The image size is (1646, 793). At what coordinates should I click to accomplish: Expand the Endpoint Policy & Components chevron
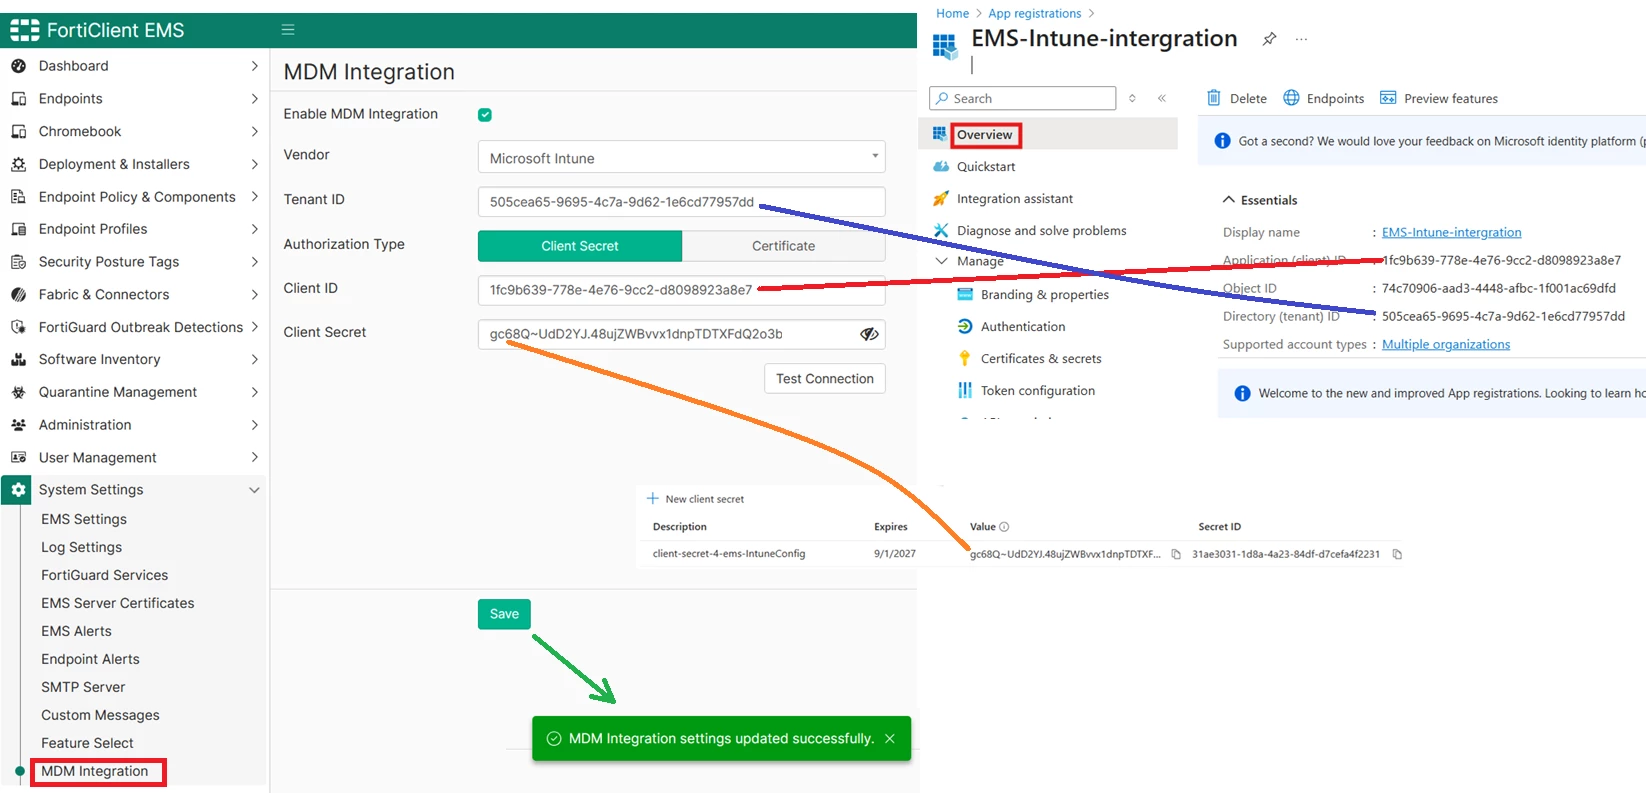coord(254,197)
